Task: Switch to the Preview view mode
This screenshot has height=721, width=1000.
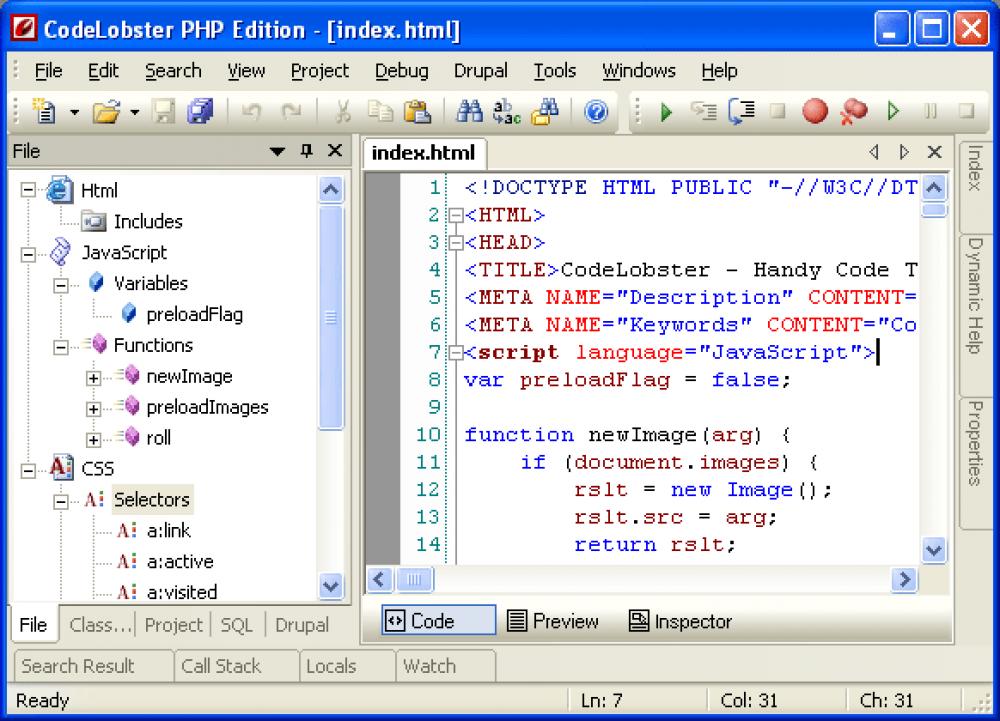Action: [552, 620]
